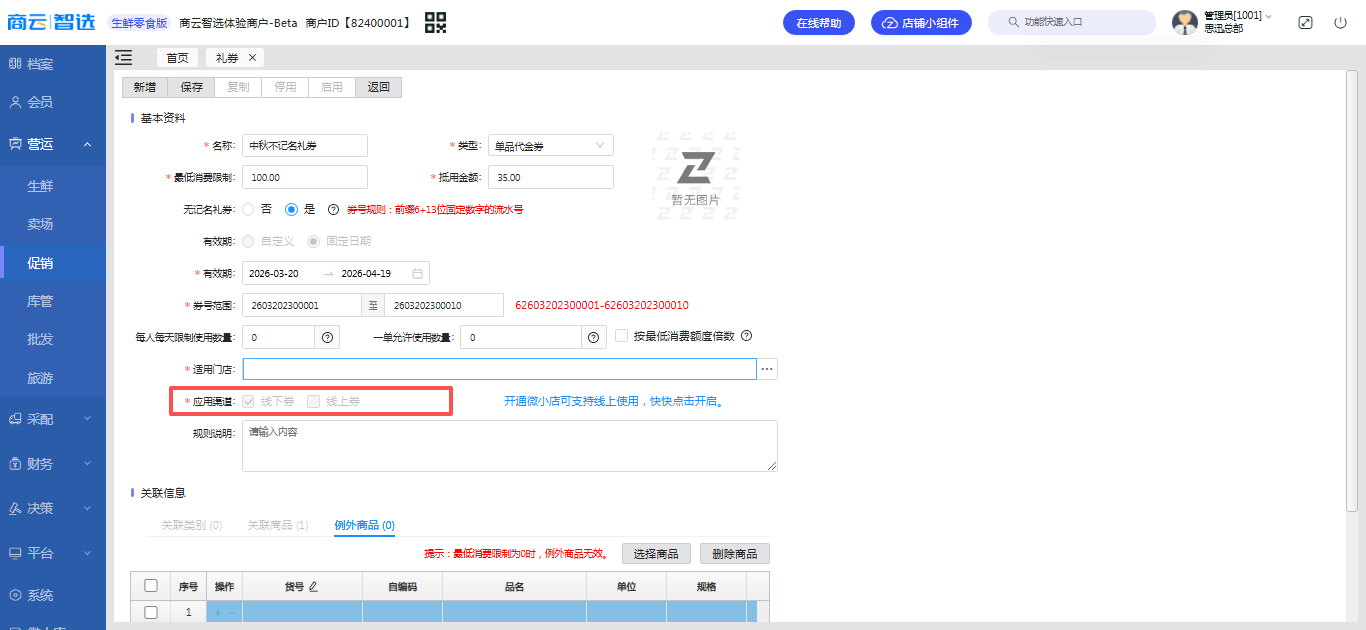
Task: Click the 保存 button
Action: [191, 87]
